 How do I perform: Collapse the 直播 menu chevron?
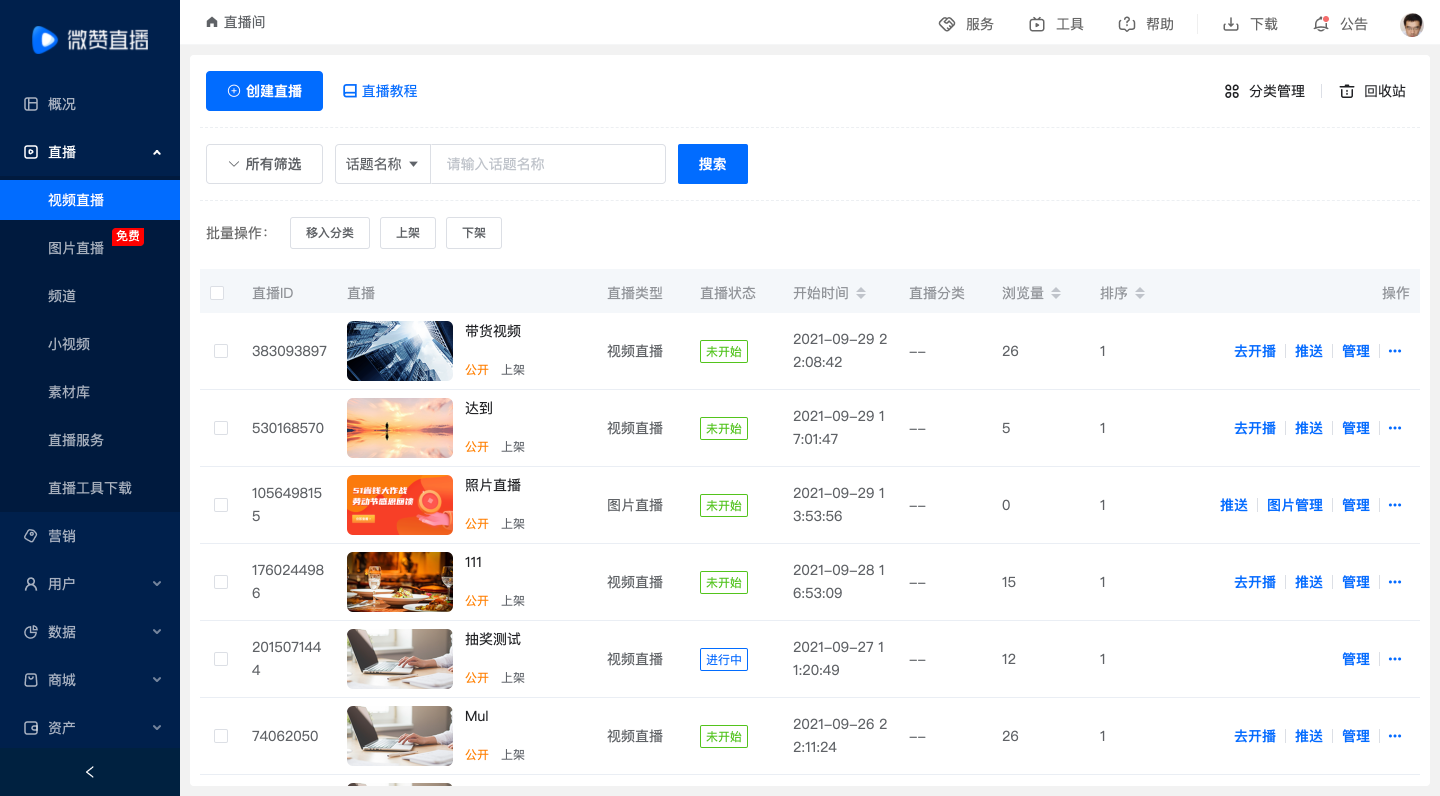point(157,152)
